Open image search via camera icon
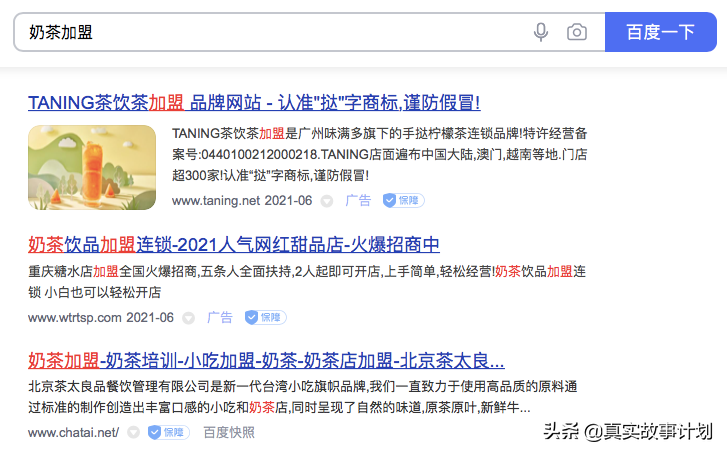The height and width of the screenshot is (454, 727). (x=577, y=32)
